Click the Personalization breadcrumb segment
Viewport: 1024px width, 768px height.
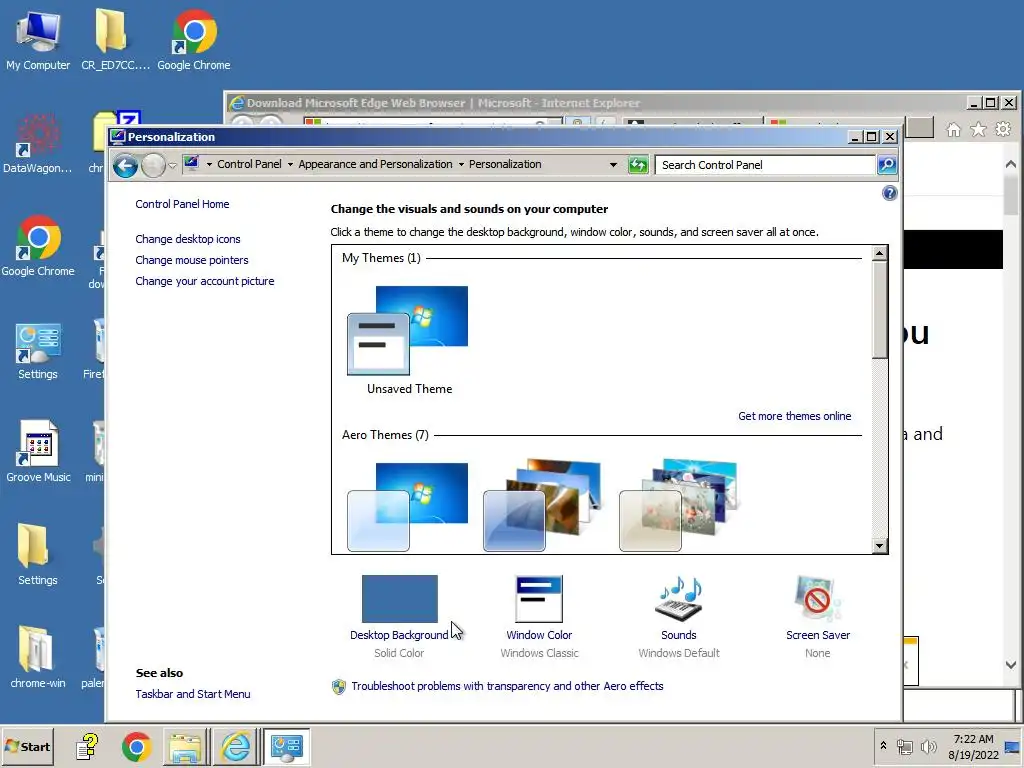click(505, 164)
